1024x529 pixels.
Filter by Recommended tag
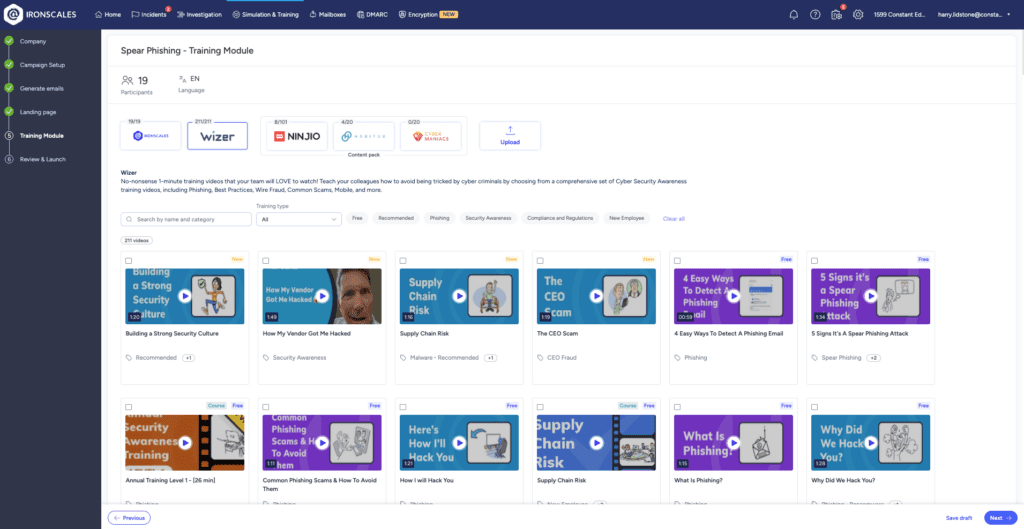coord(396,218)
